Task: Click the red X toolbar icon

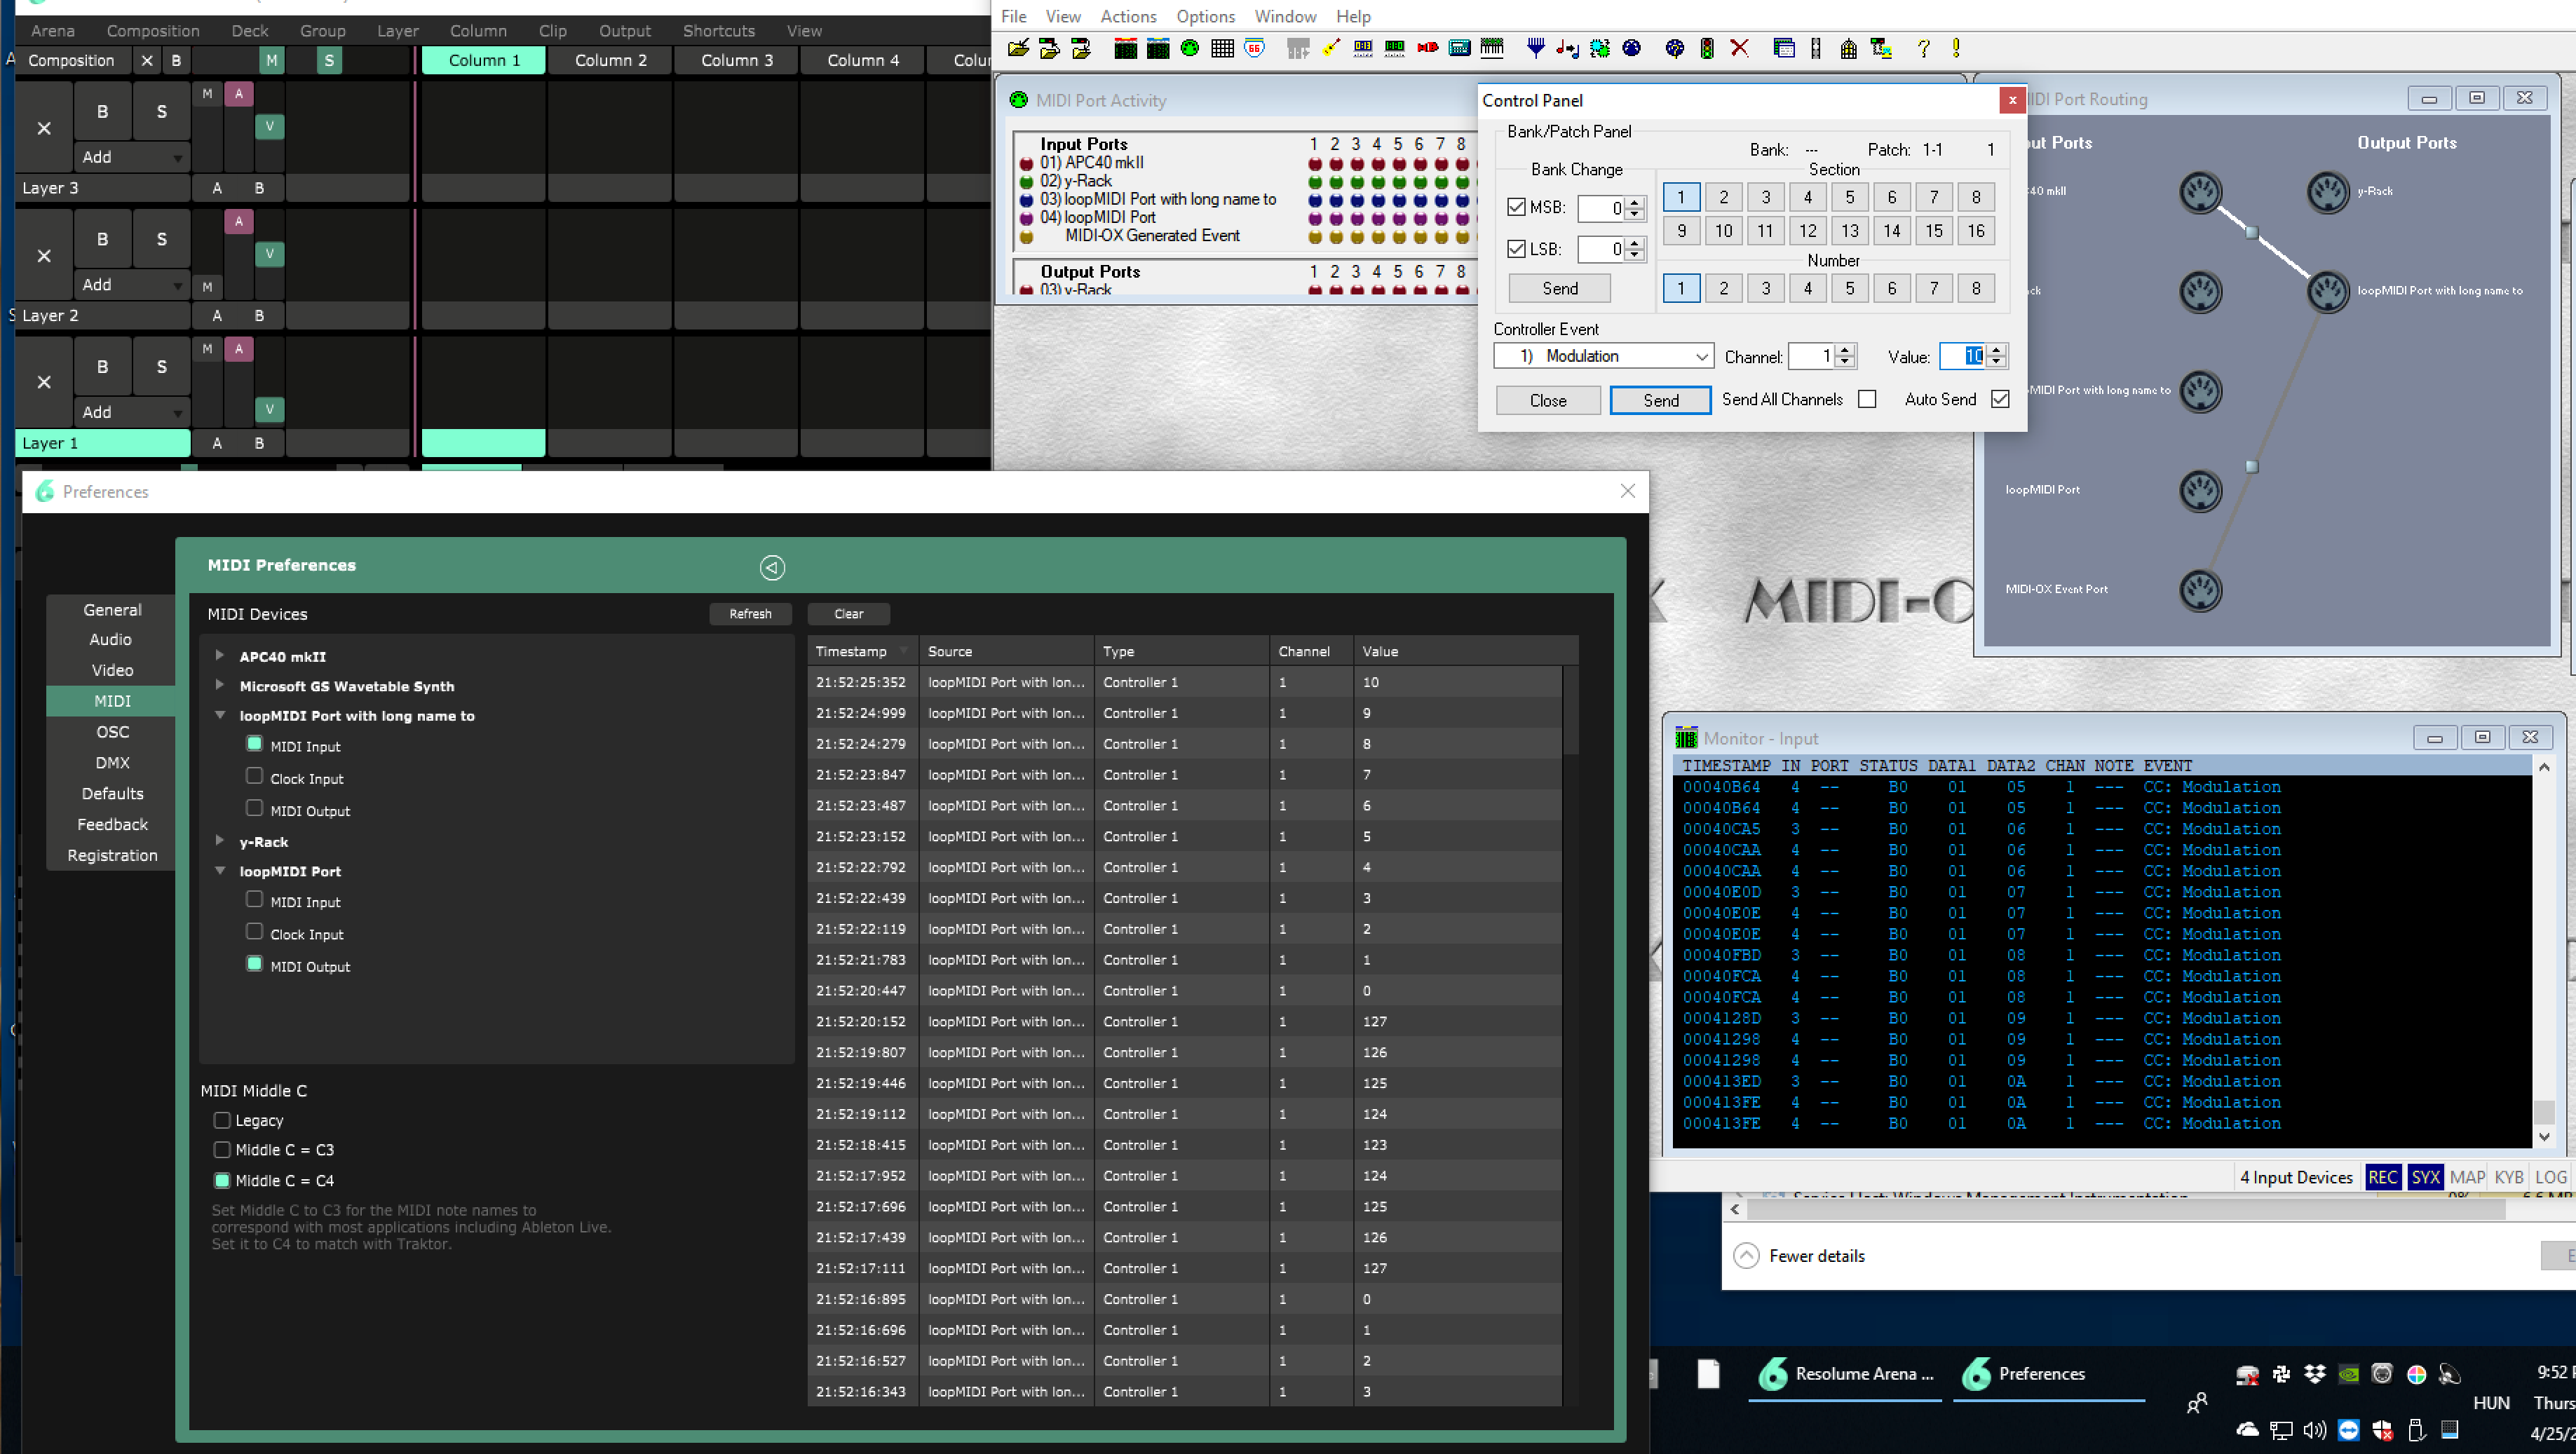Action: click(x=1740, y=48)
